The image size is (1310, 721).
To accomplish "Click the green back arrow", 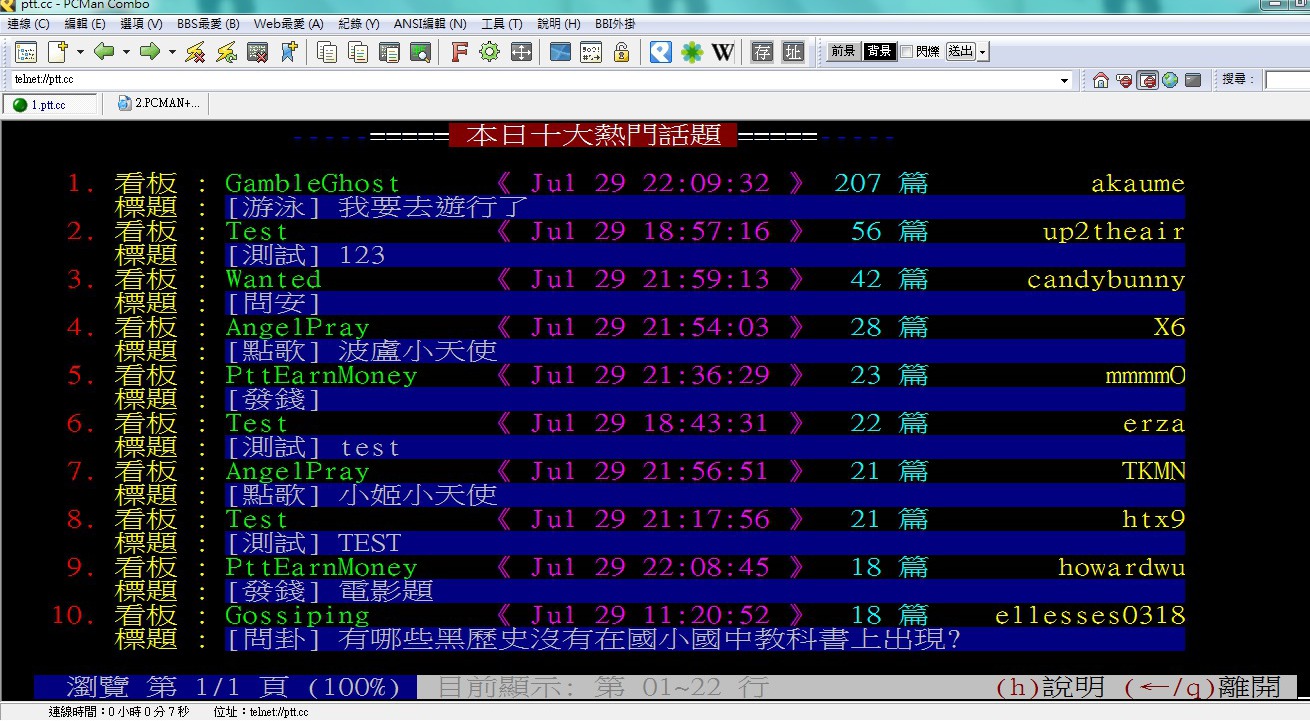I will (104, 52).
